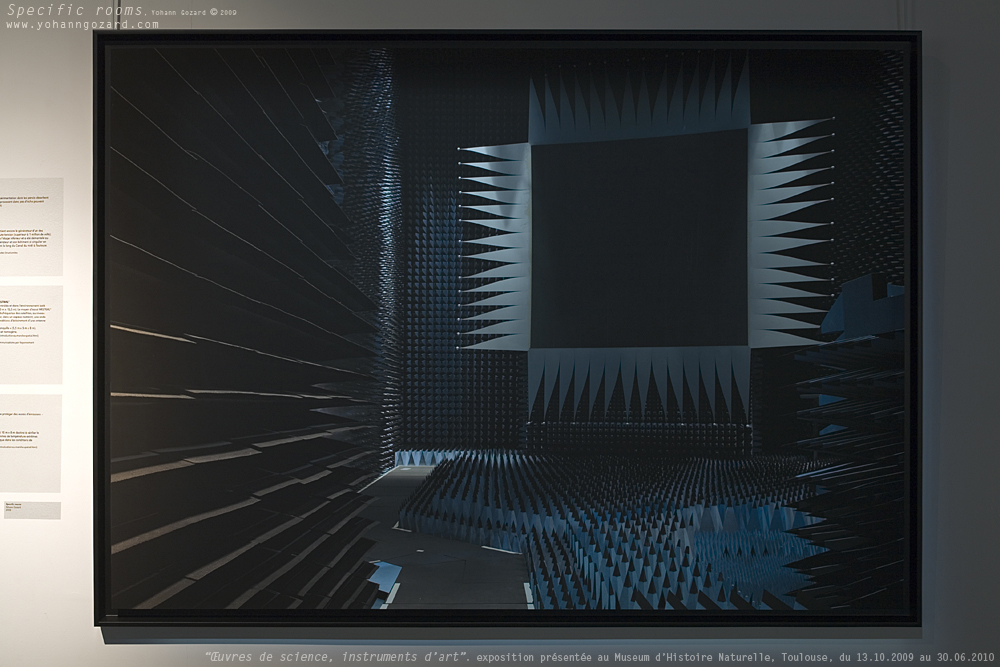Image resolution: width=1000 pixels, height=667 pixels.
Task: Click the "Yohann Gozard © 2009" credit
Action: click(x=194, y=11)
